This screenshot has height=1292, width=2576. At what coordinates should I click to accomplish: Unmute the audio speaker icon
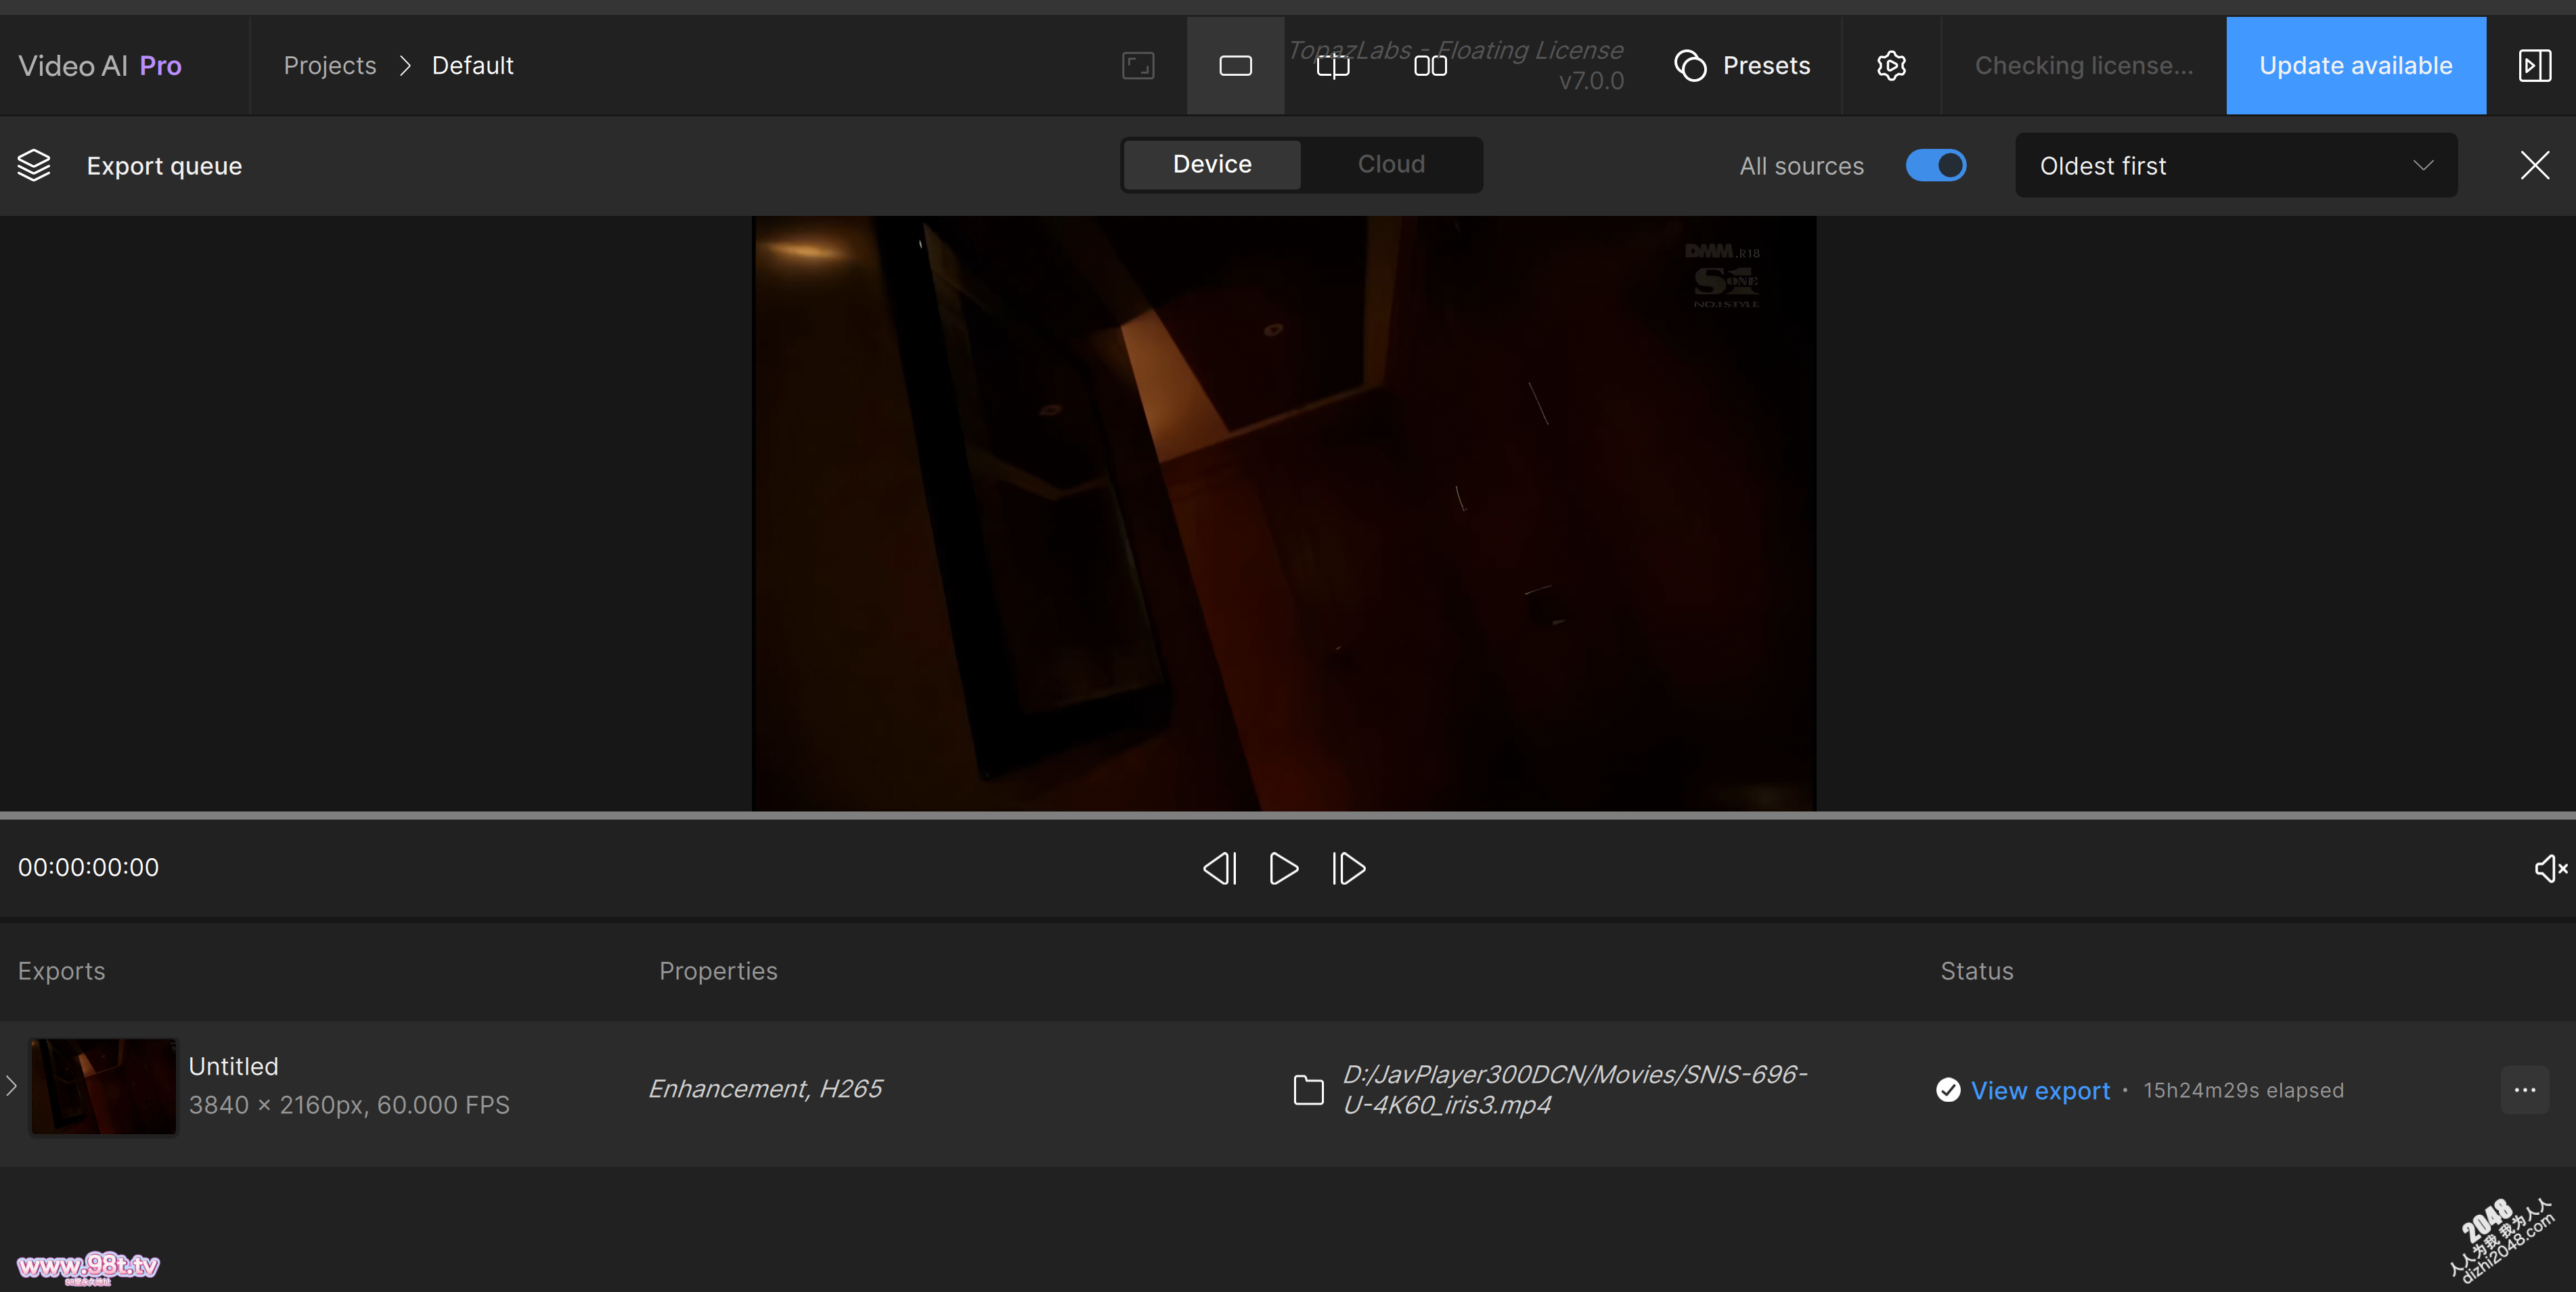pyautogui.click(x=2549, y=868)
